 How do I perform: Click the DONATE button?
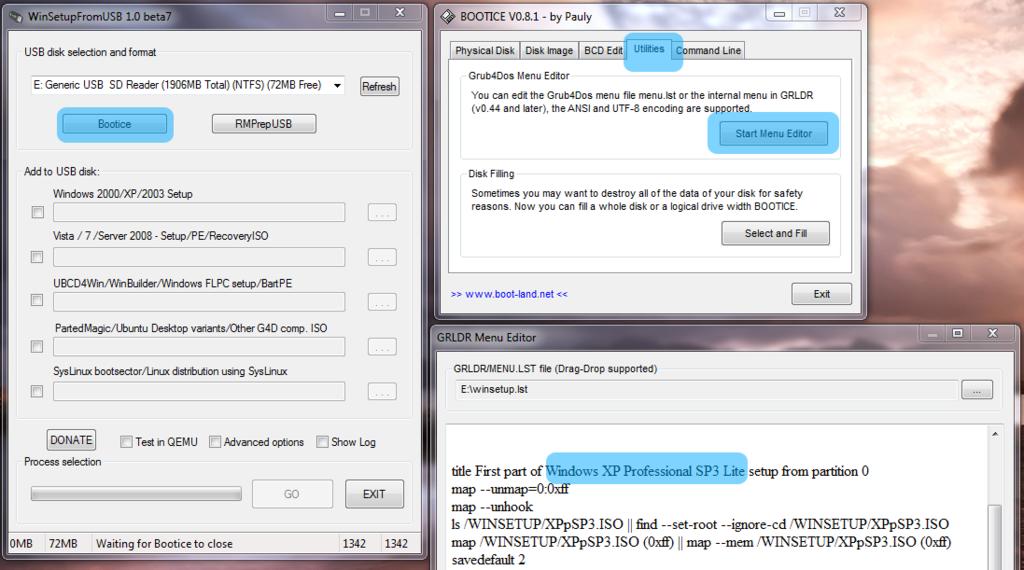(71, 440)
